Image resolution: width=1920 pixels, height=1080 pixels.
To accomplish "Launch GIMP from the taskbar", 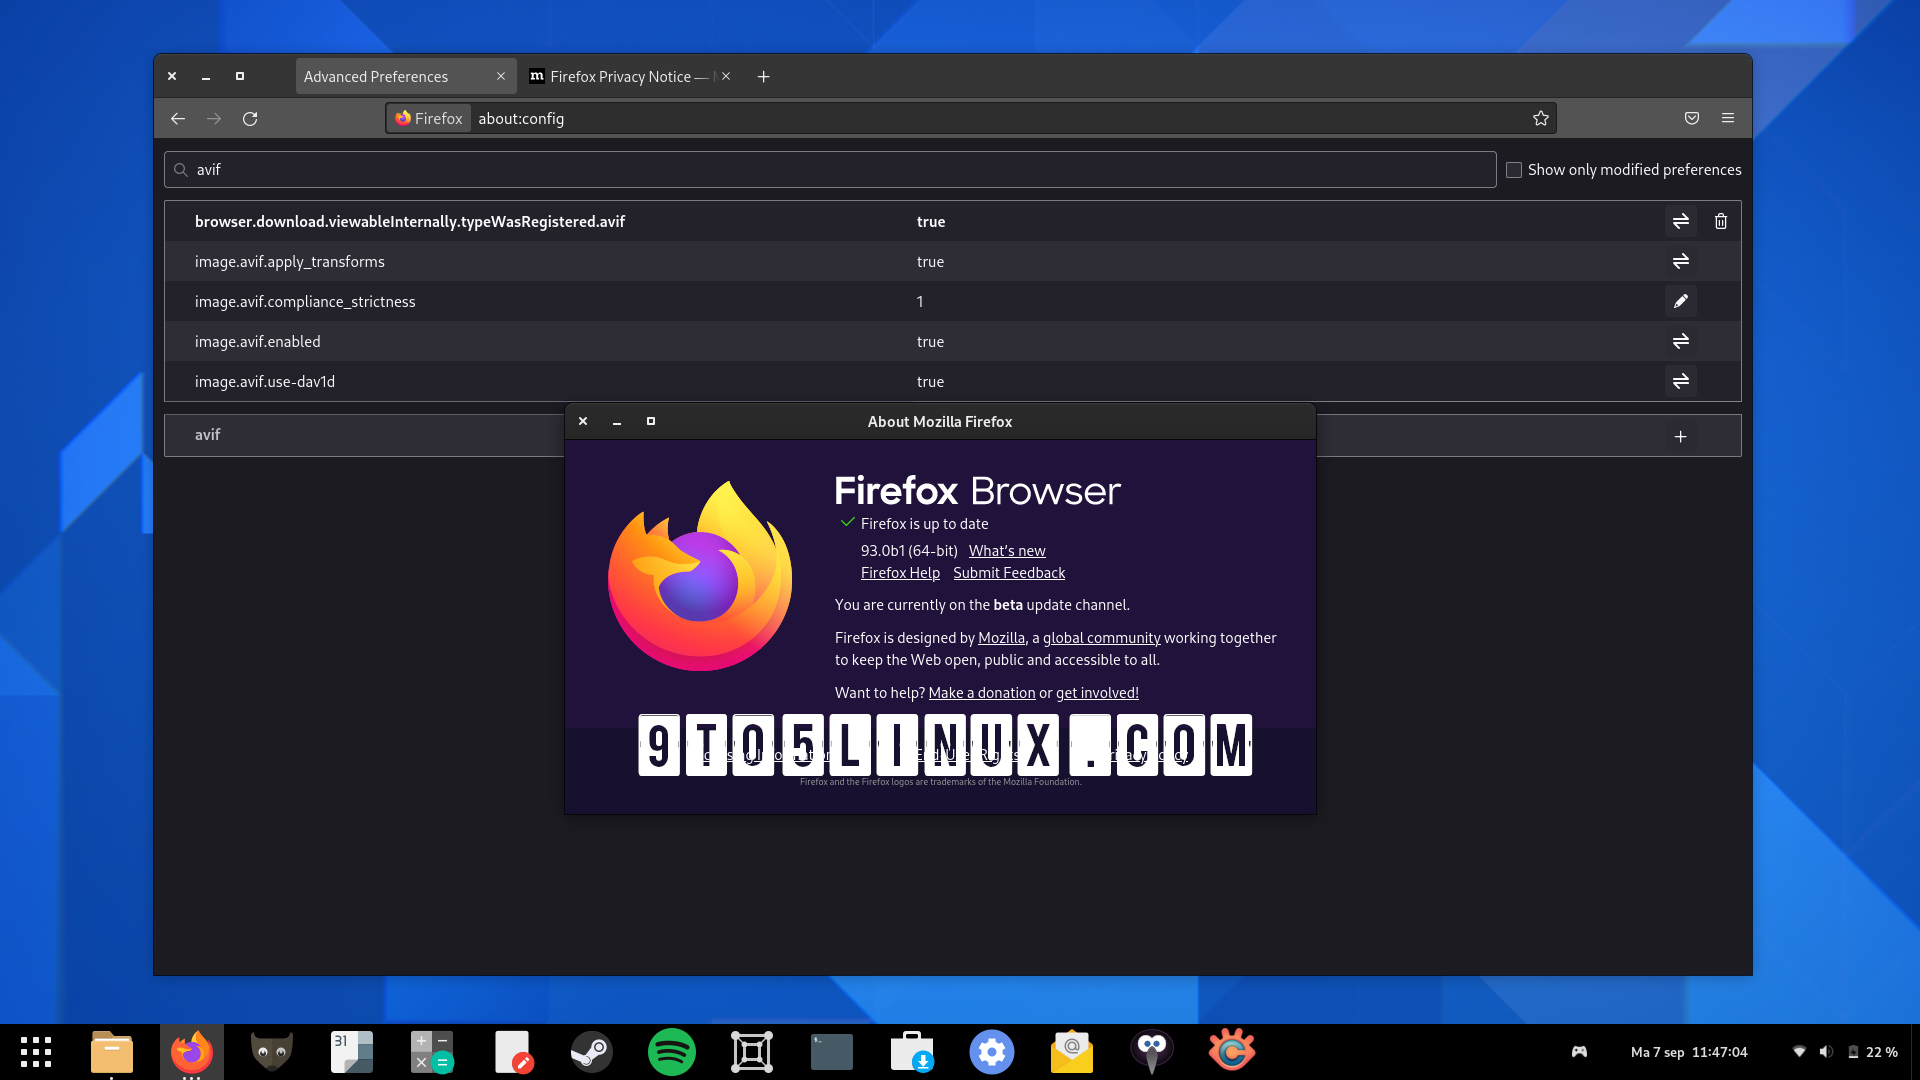I will [x=272, y=1051].
